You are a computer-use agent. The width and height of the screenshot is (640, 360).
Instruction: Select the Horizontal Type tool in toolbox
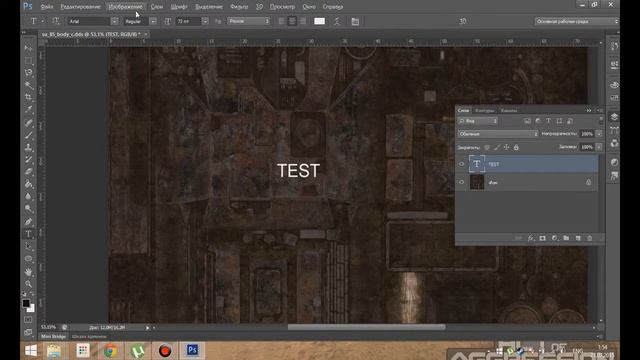point(28,234)
